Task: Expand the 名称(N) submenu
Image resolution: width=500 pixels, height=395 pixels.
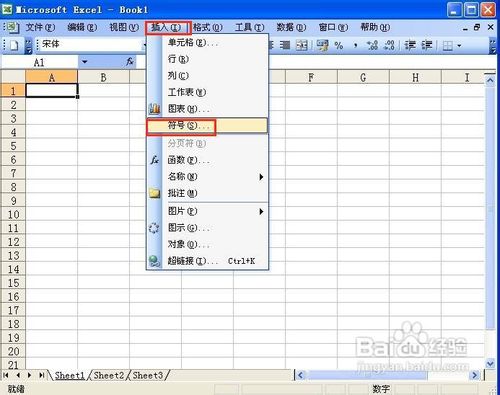Action: click(262, 177)
